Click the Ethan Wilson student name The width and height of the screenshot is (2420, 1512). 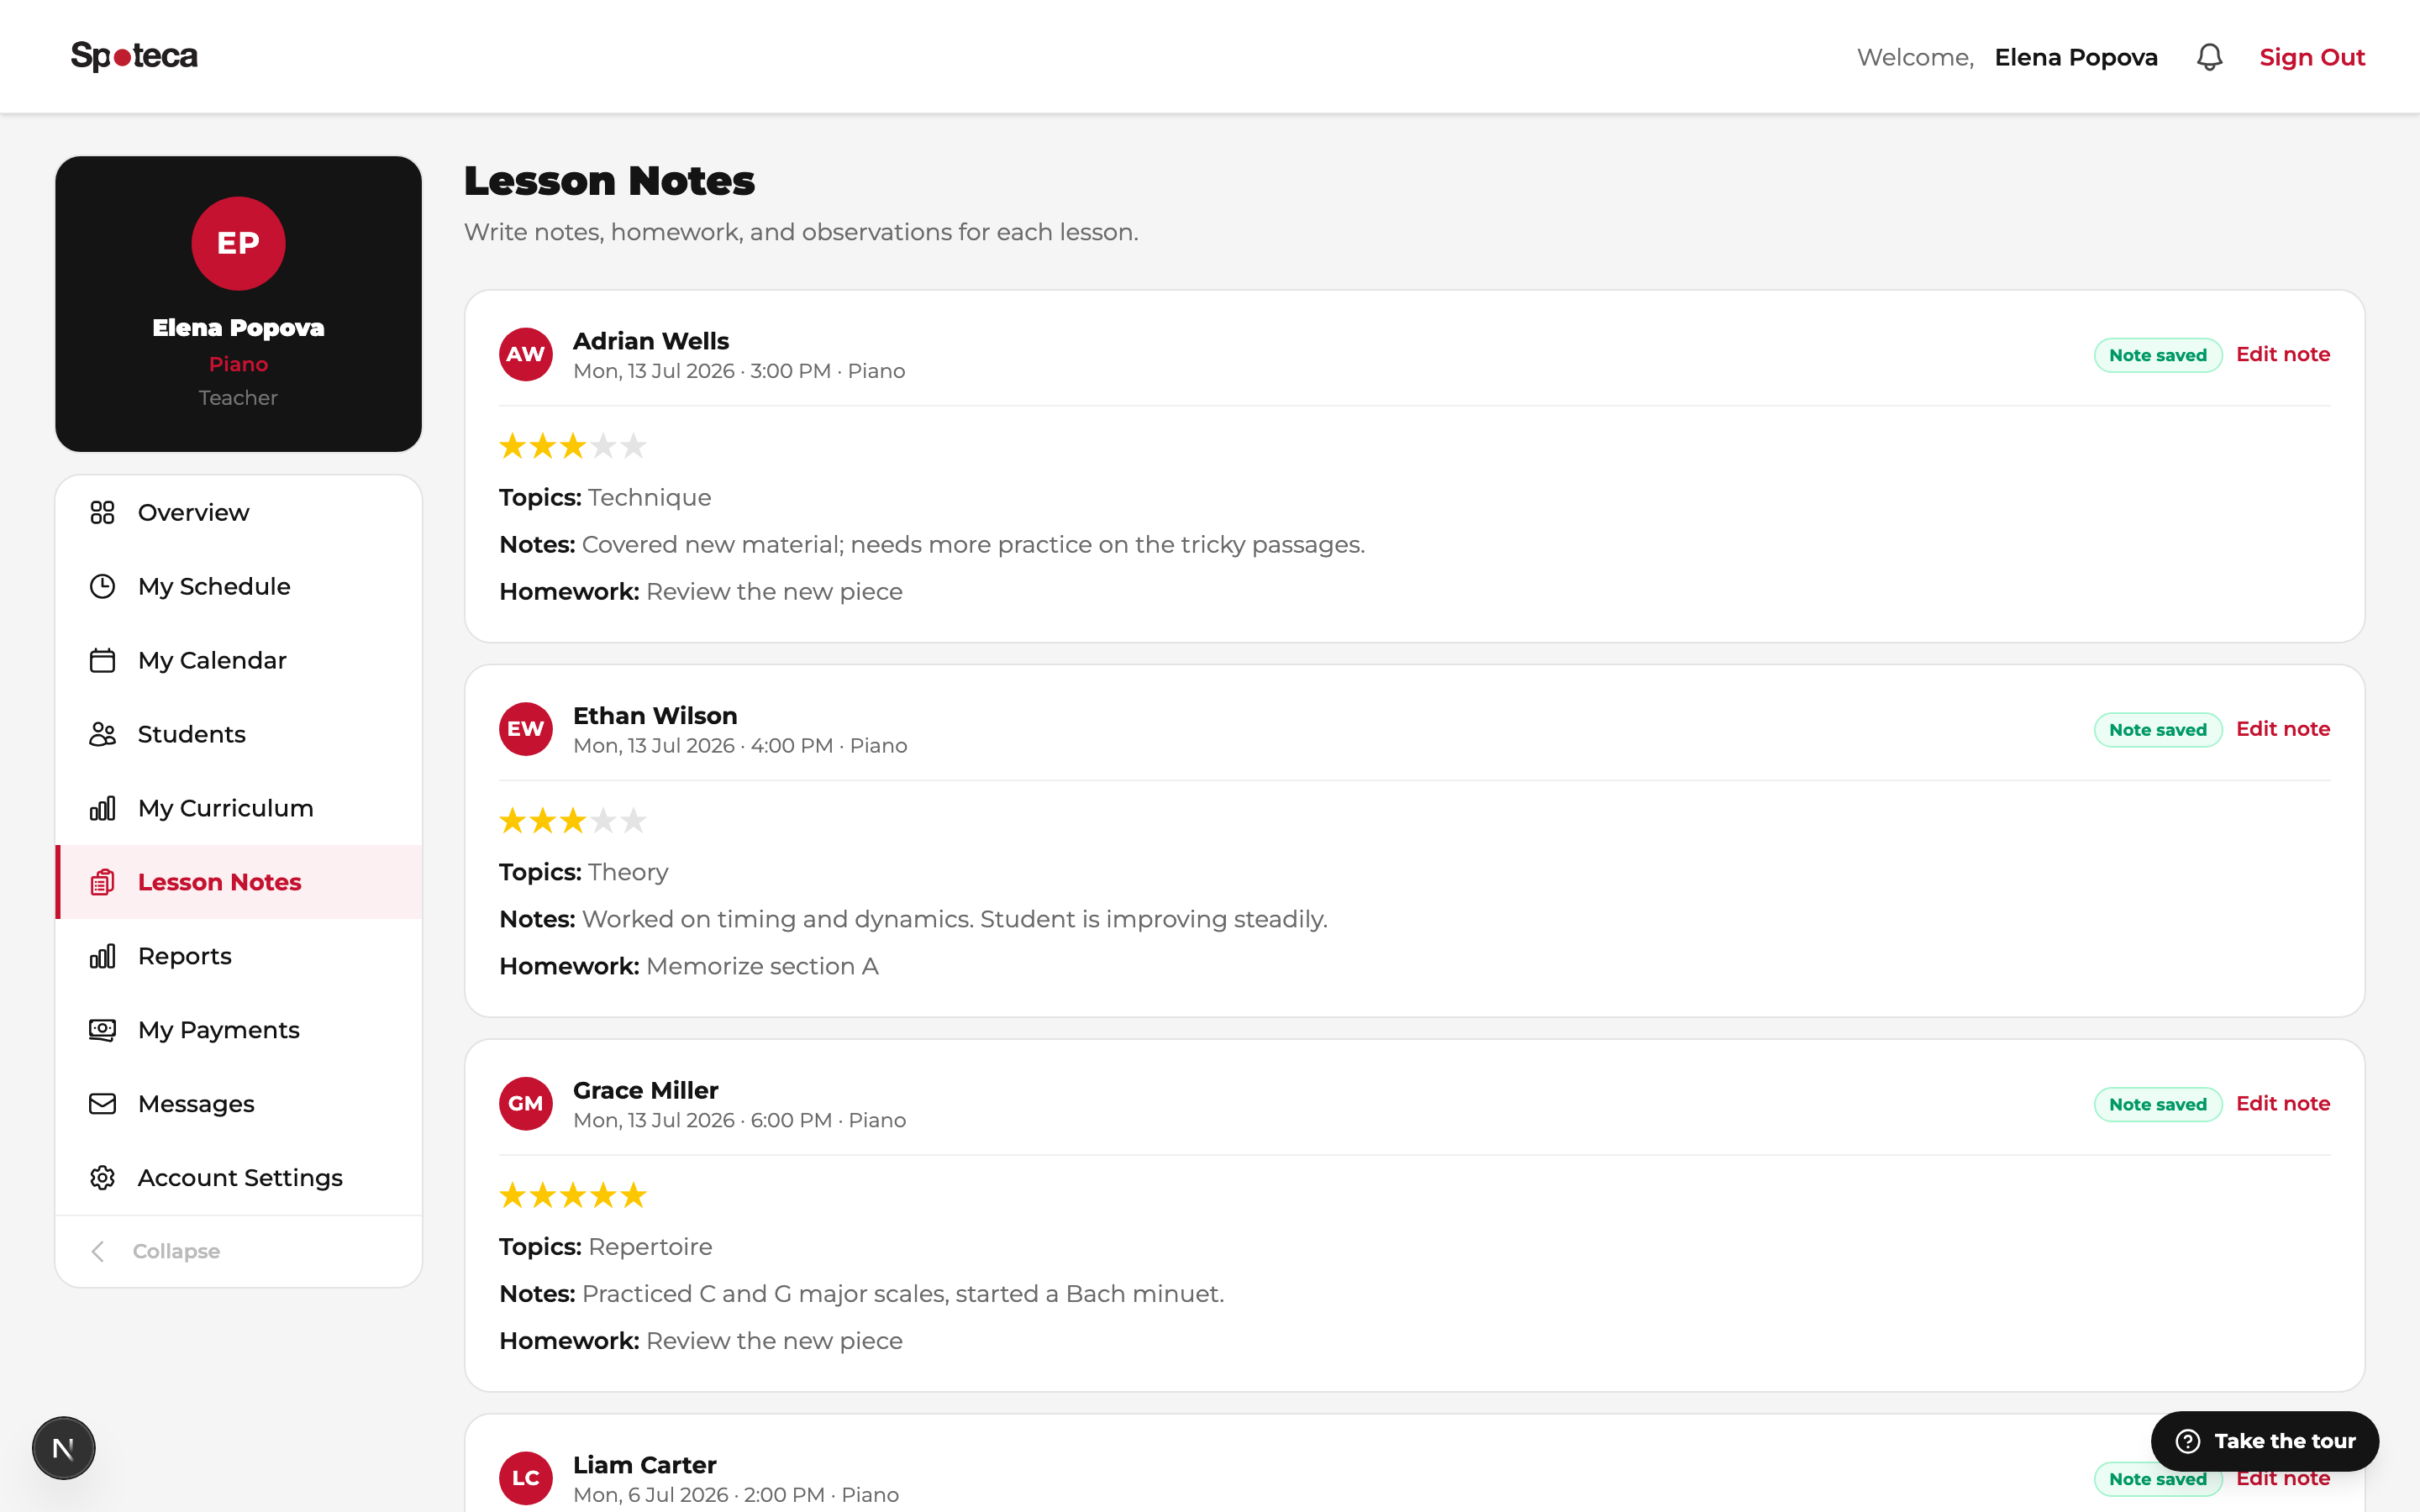pyautogui.click(x=655, y=716)
